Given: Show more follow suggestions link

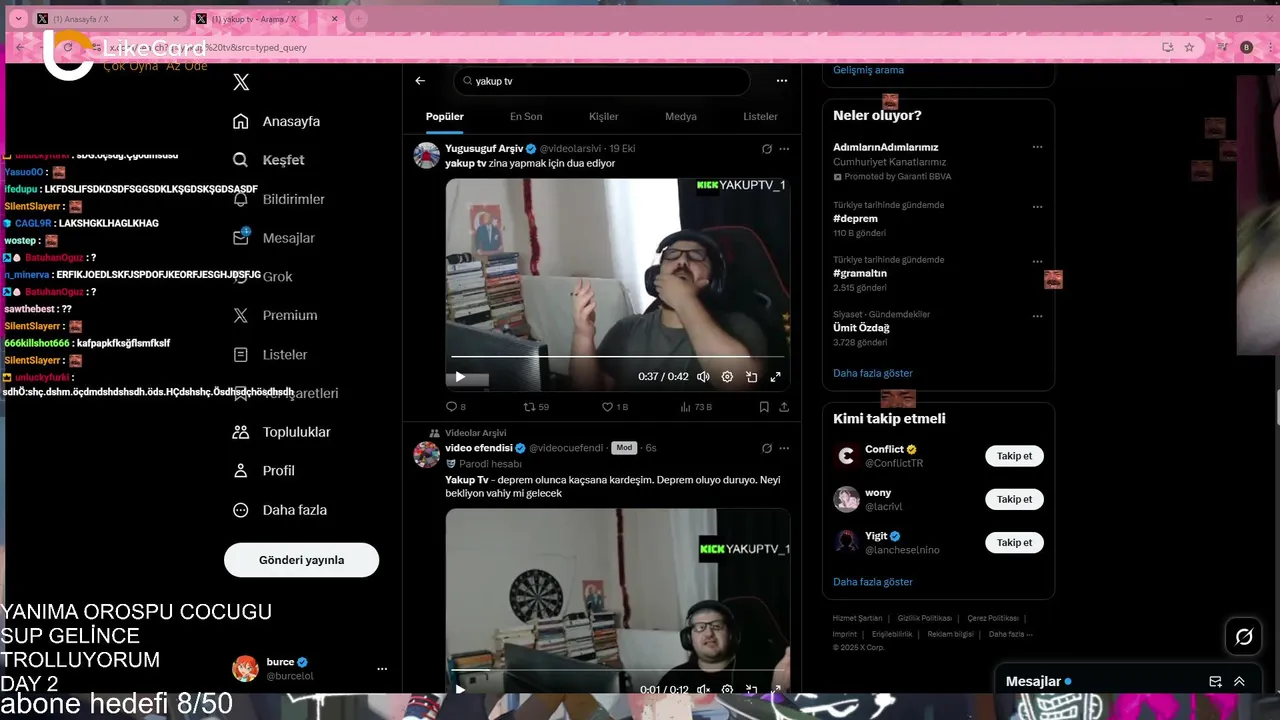Looking at the screenshot, I should (x=873, y=581).
